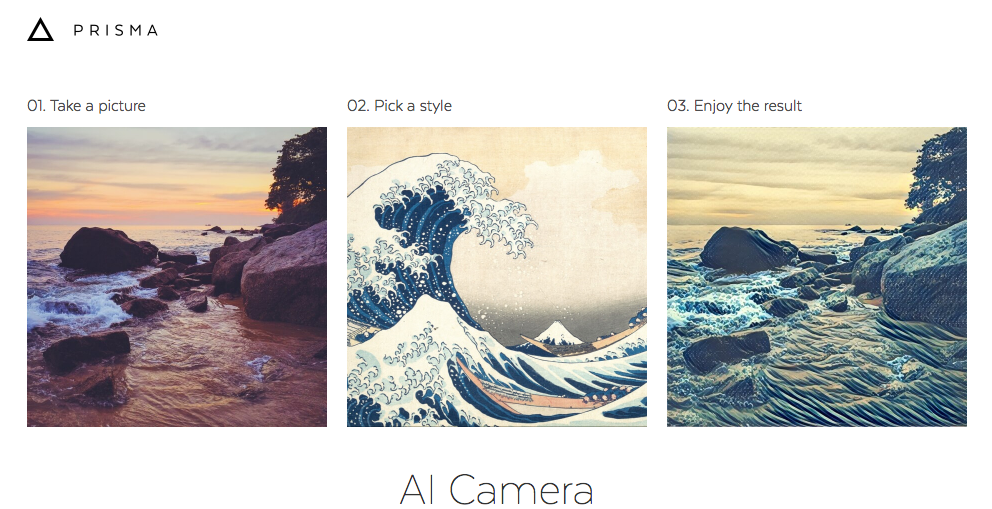The image size is (992, 509).
Task: Click the large dark rock in original photo
Action: click(x=105, y=248)
